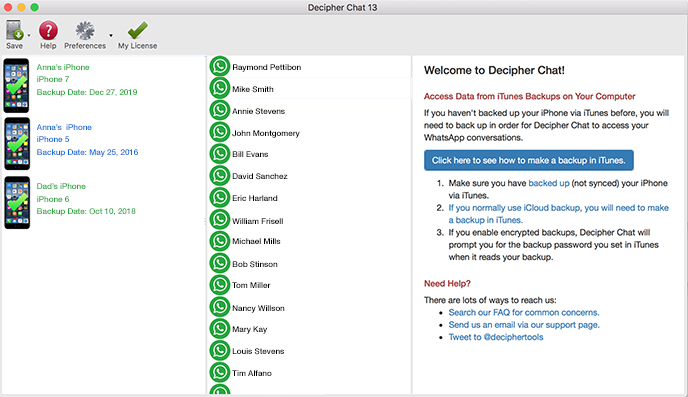The width and height of the screenshot is (688, 397).
Task: Select the William Frisell contact name
Action: [258, 221]
